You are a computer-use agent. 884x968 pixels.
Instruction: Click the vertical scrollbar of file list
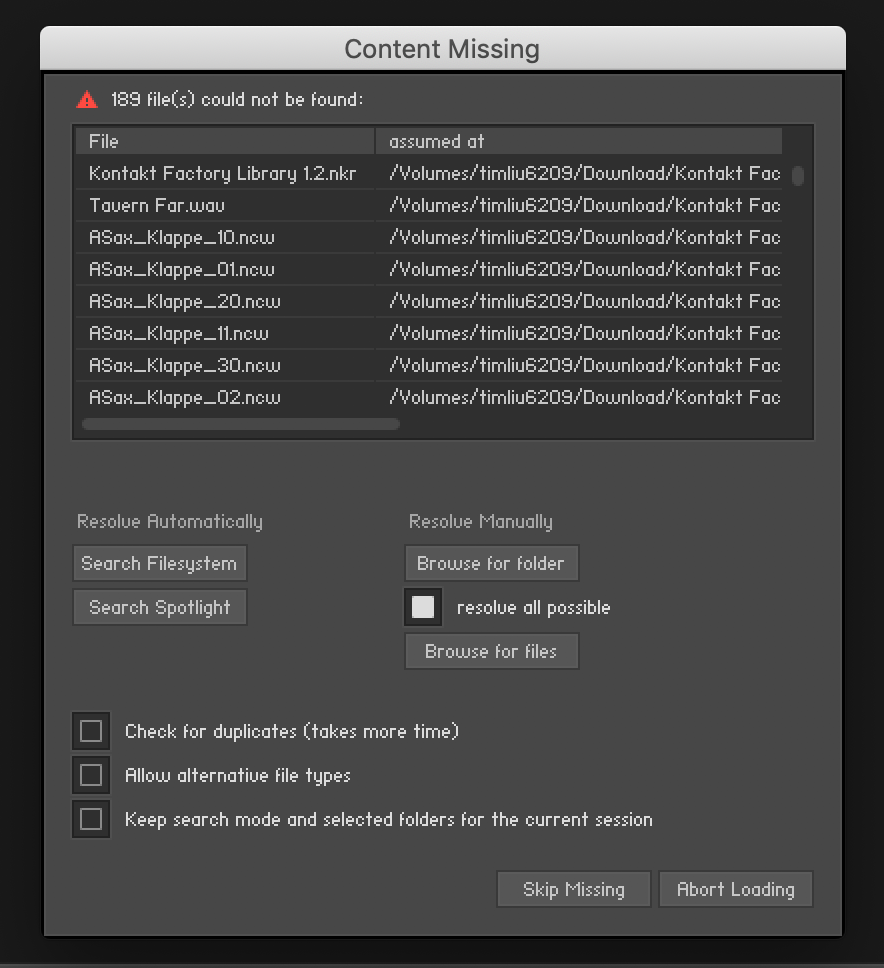point(798,176)
